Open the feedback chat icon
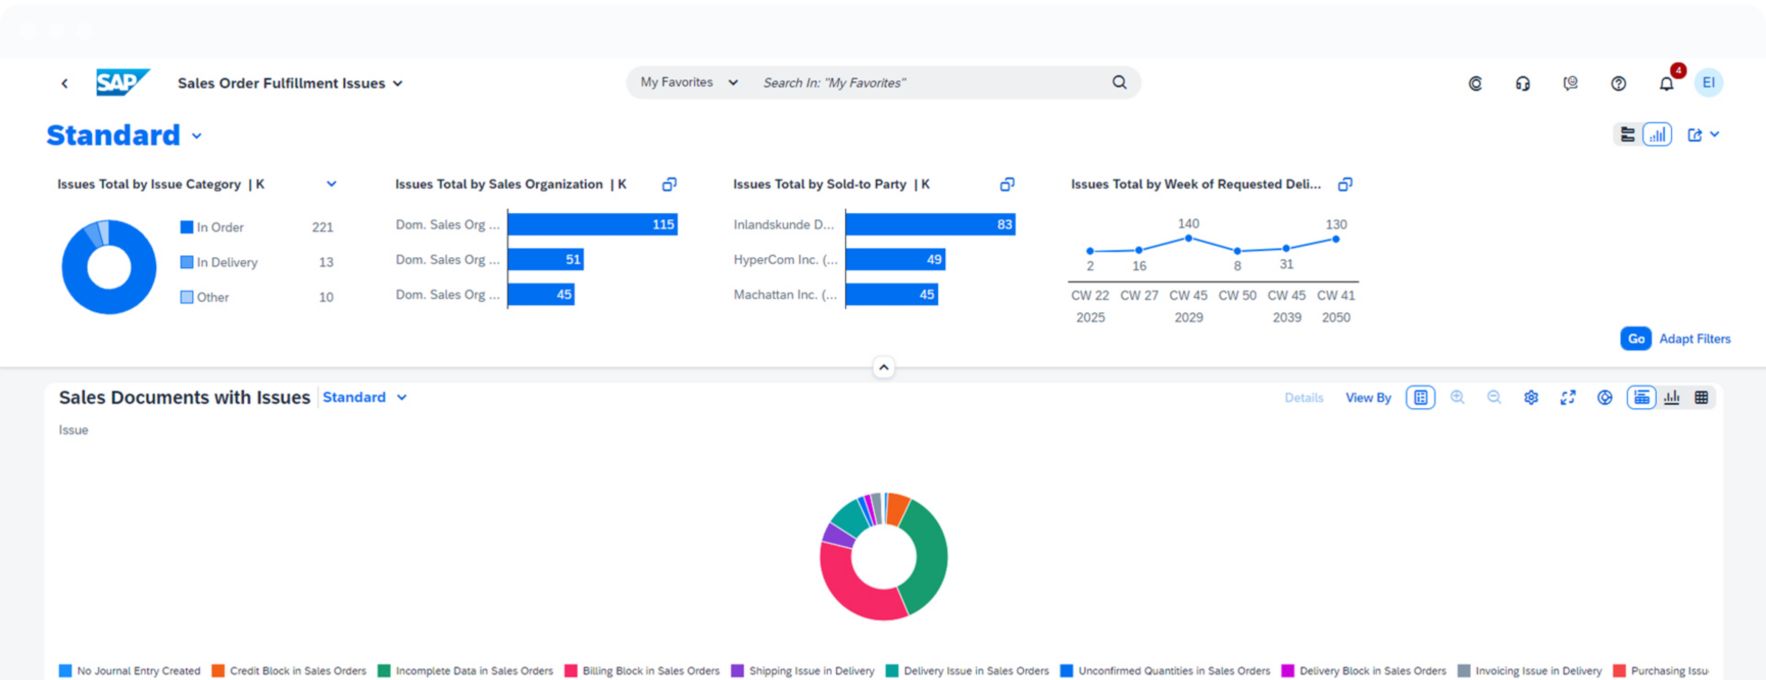Screen dimensions: 1766x680 pyautogui.click(x=1570, y=84)
